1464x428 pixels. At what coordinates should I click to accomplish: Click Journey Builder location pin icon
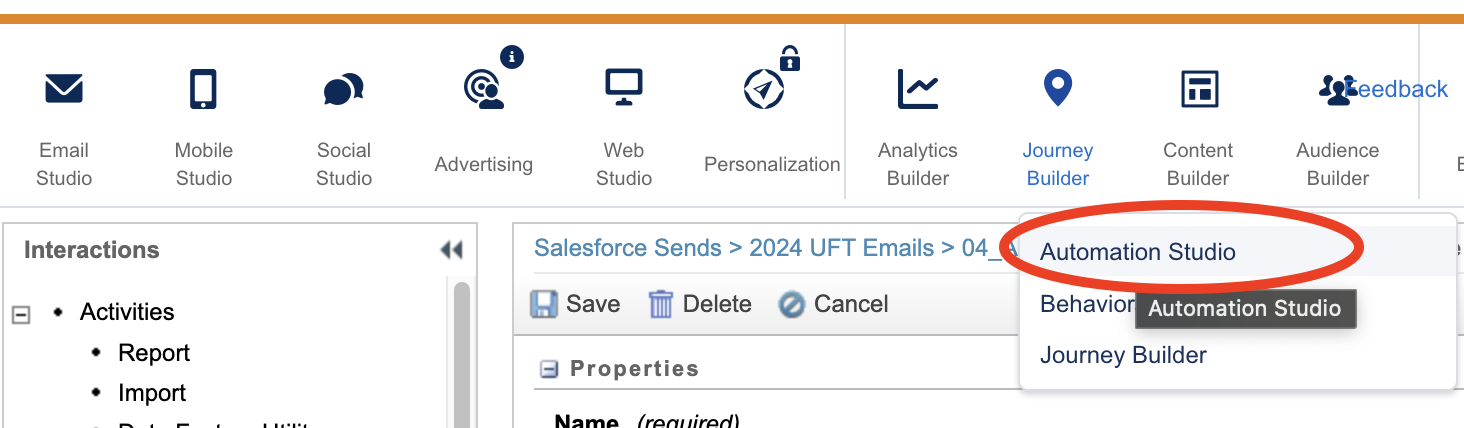(1057, 88)
